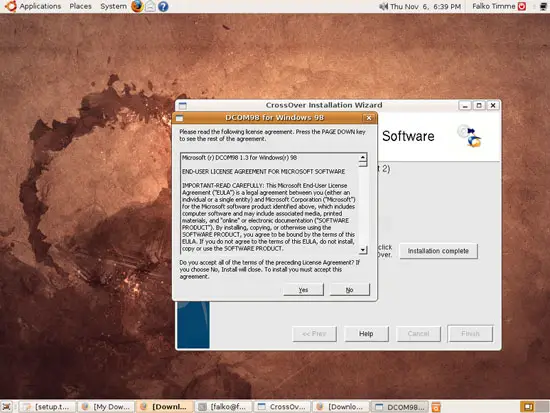Image resolution: width=550 pixels, height=413 pixels.
Task: Open the Places menu
Action: point(80,6)
